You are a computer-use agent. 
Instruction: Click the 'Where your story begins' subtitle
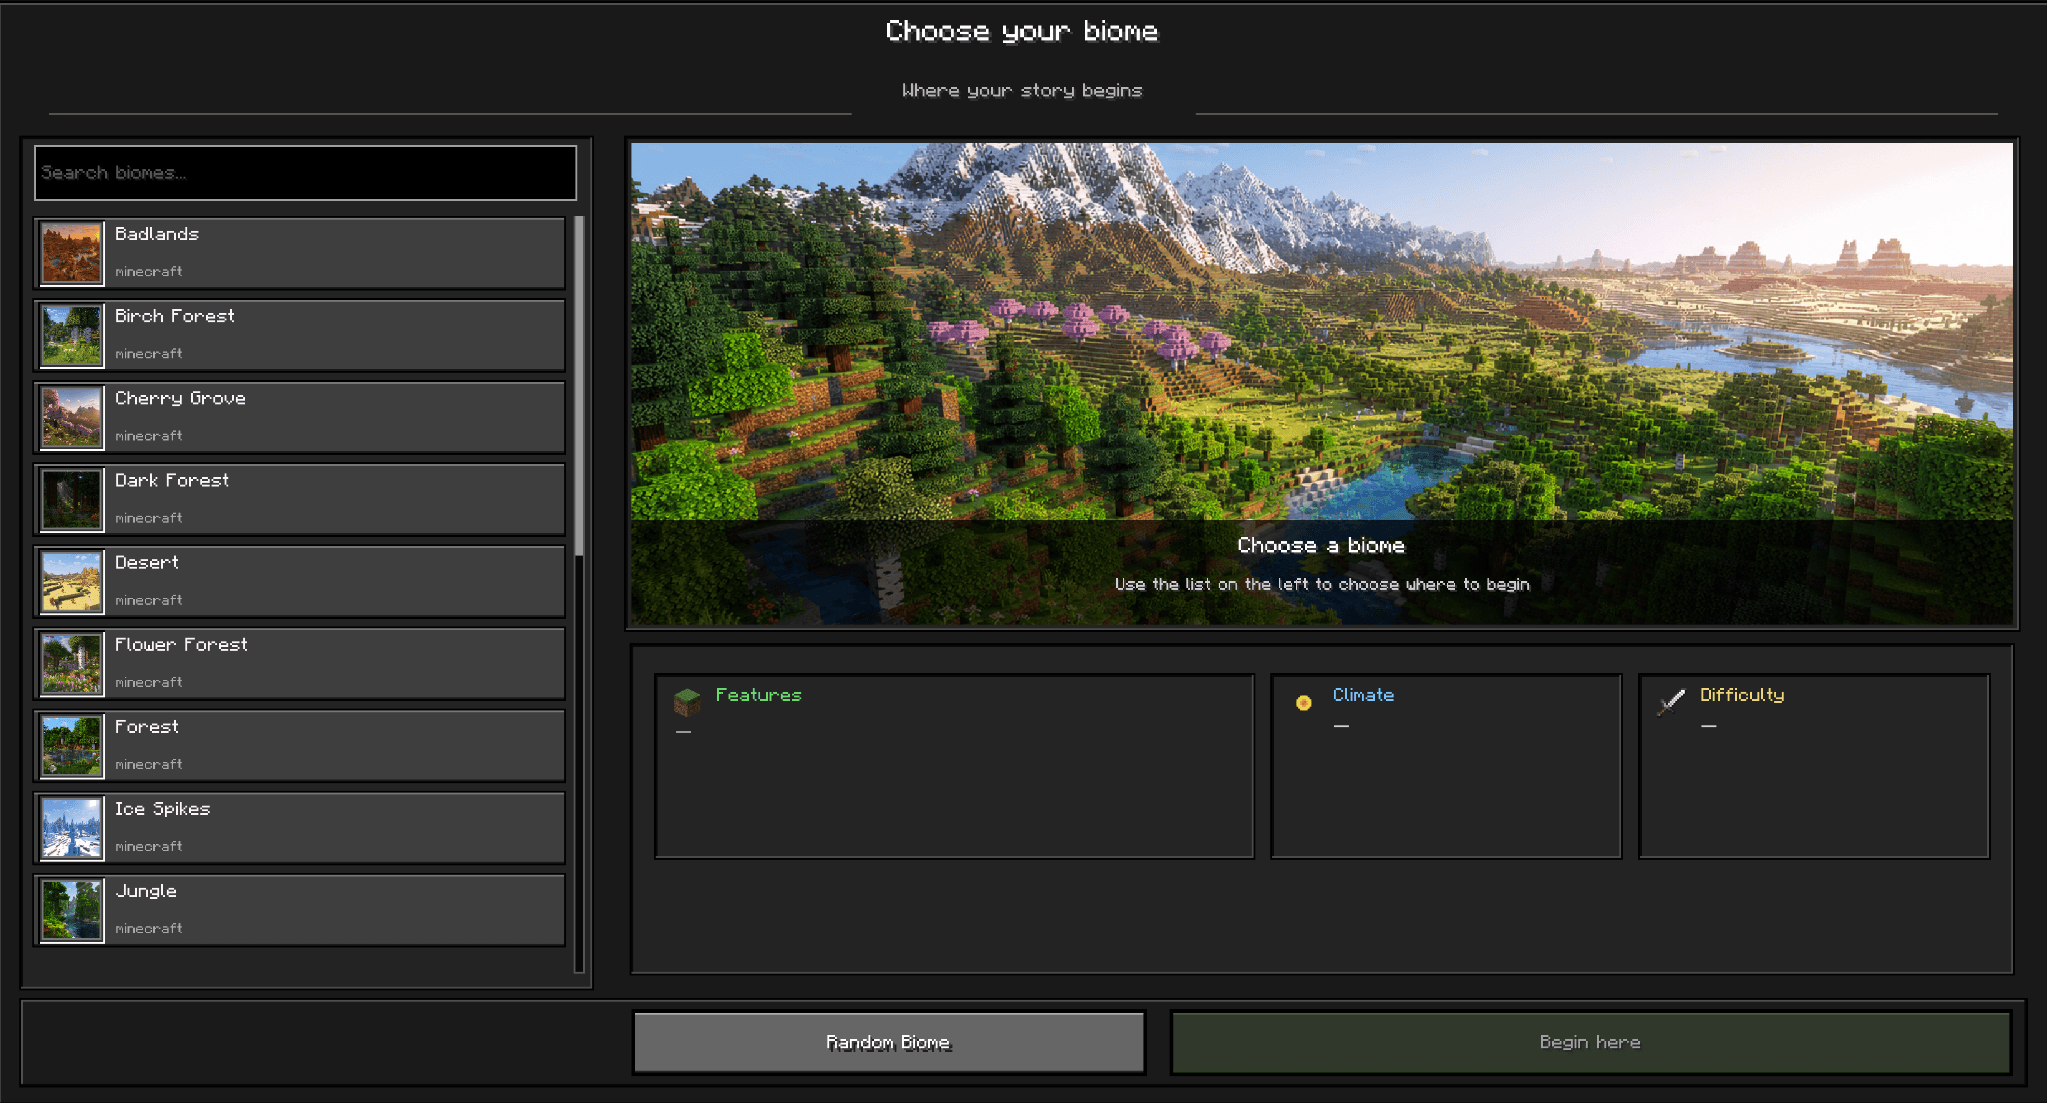pyautogui.click(x=1022, y=91)
